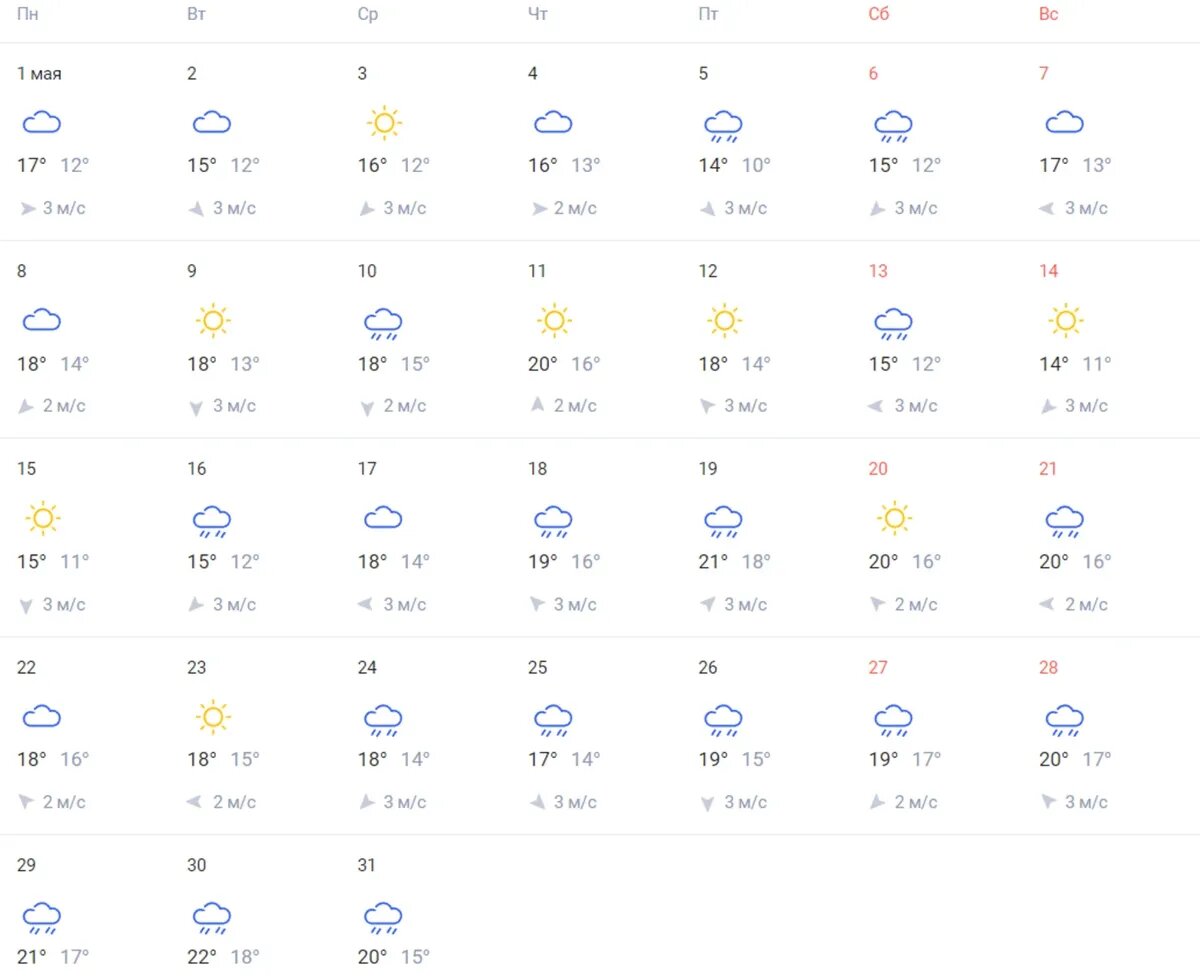Click the sun icon on May 23
Image resolution: width=1200 pixels, height=980 pixels.
point(212,717)
